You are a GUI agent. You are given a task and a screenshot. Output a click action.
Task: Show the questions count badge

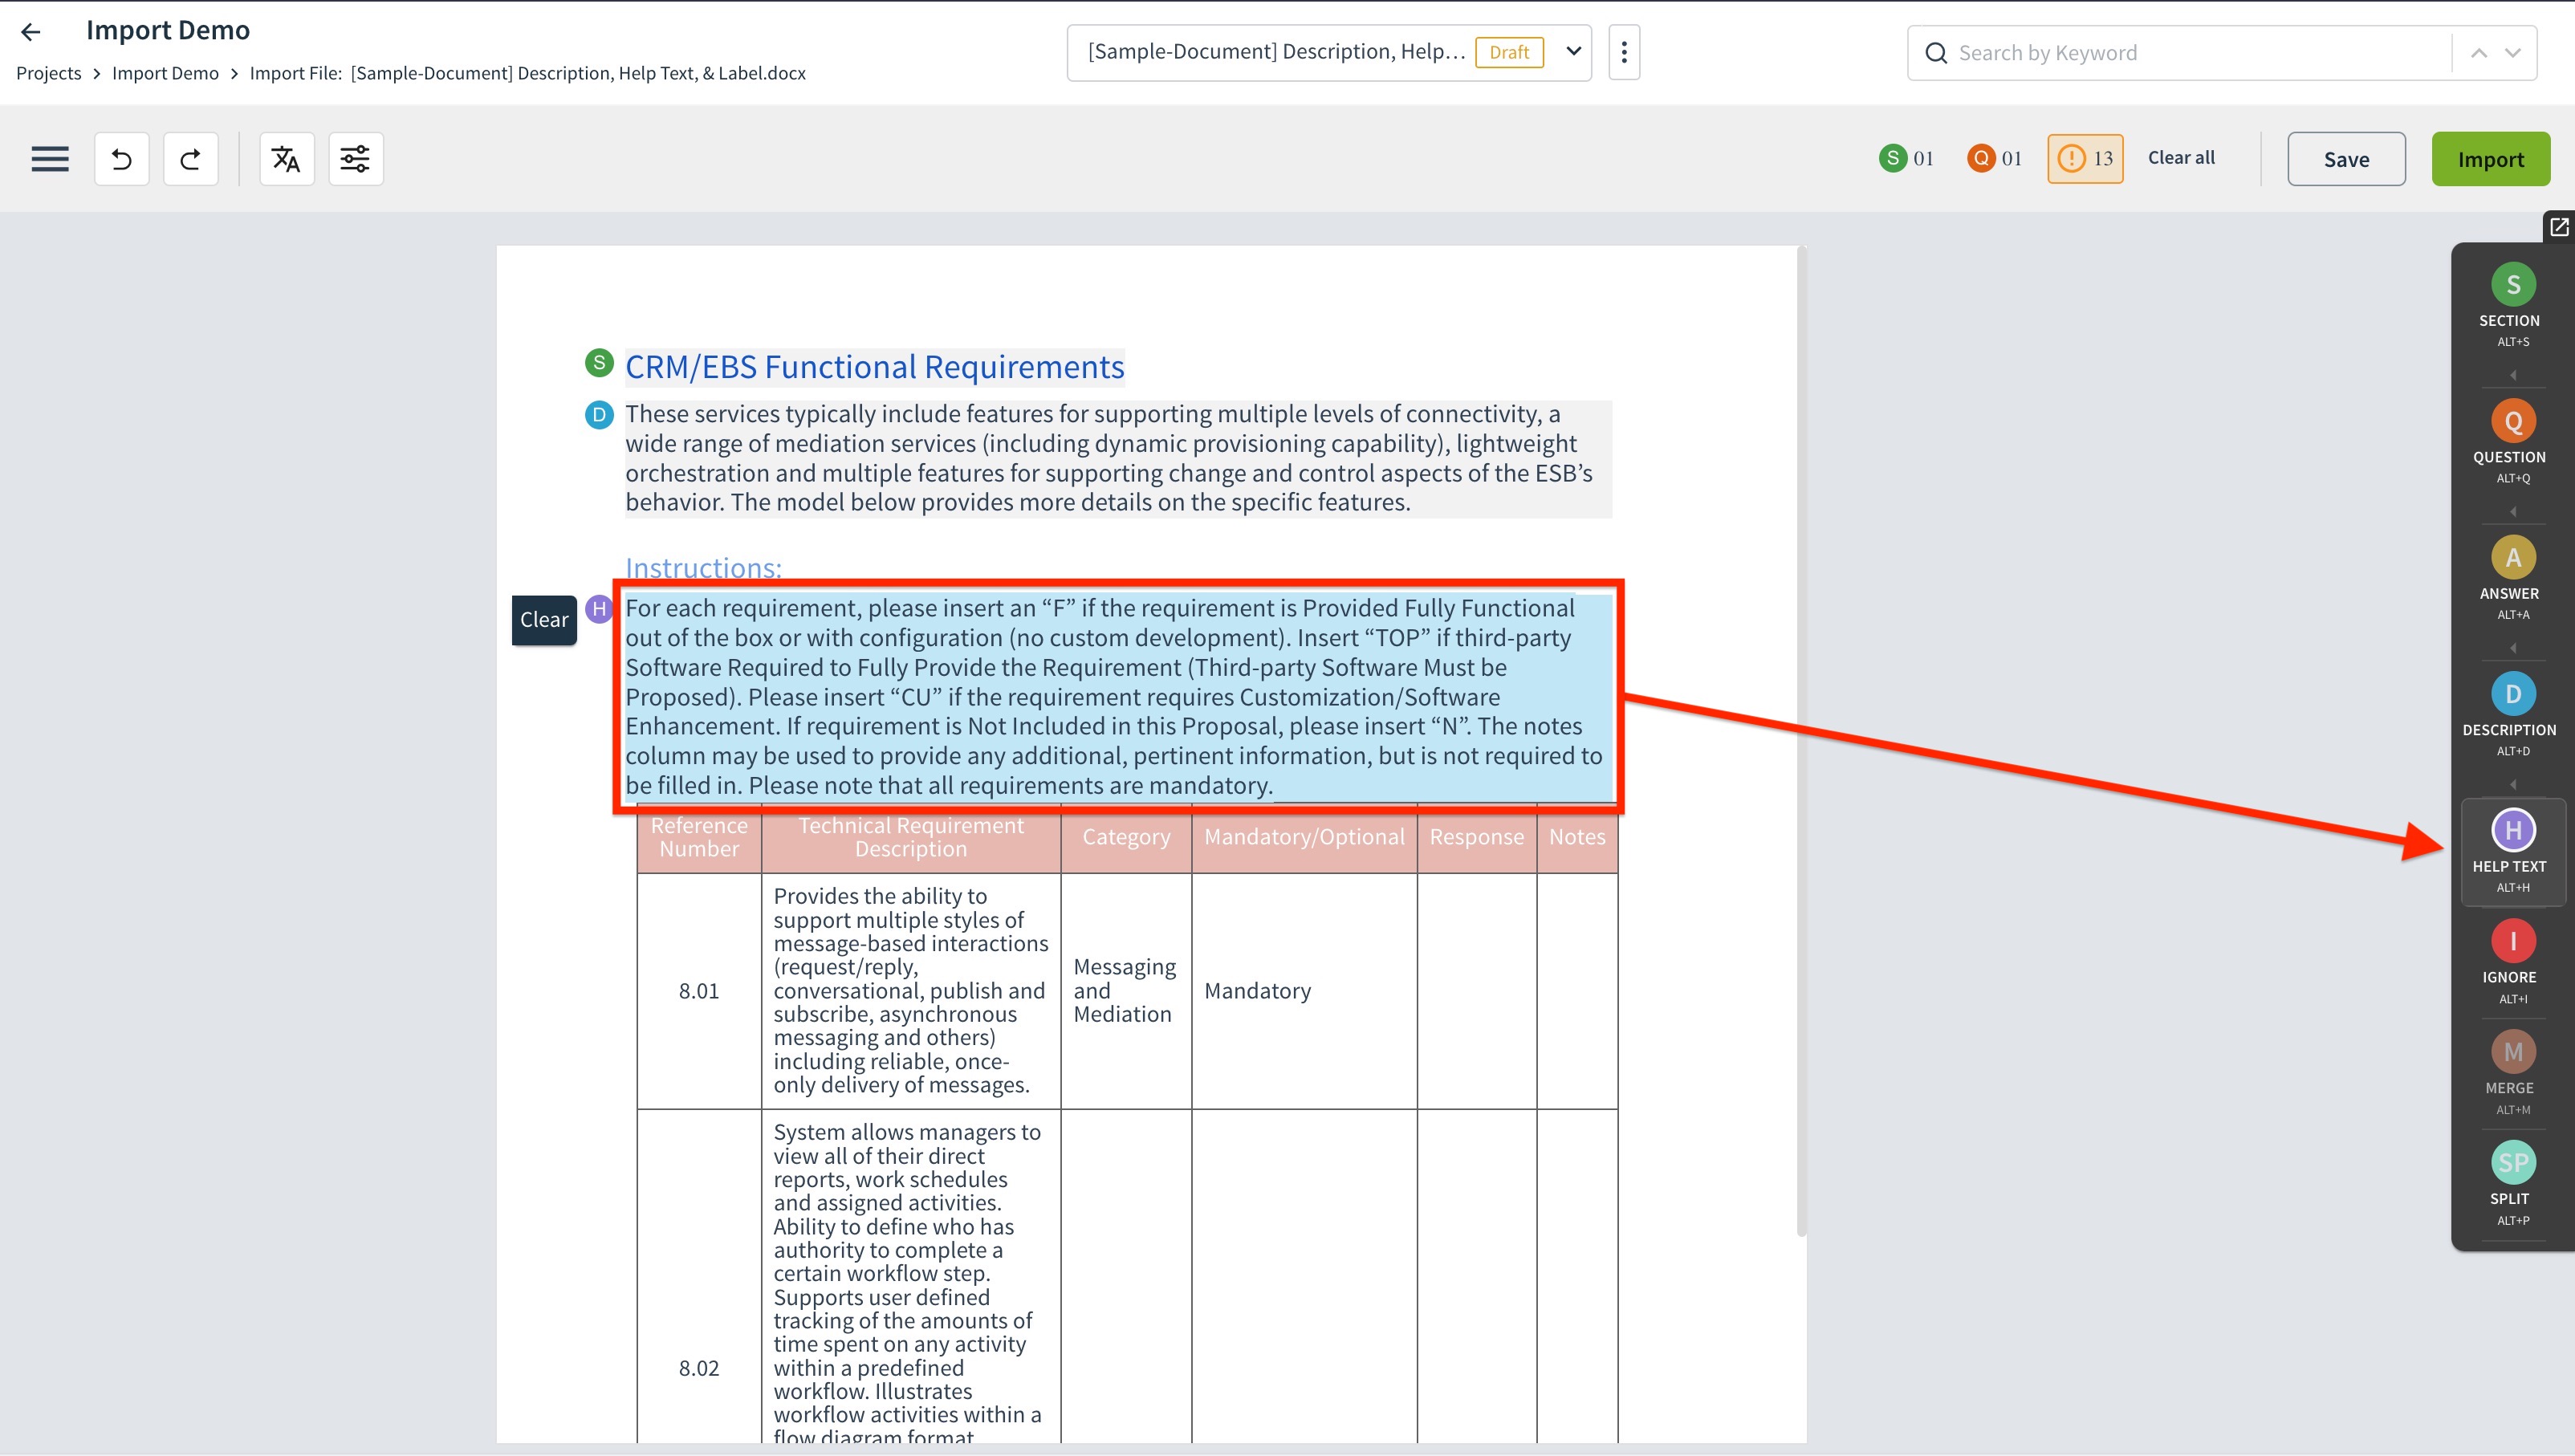pyautogui.click(x=1995, y=158)
